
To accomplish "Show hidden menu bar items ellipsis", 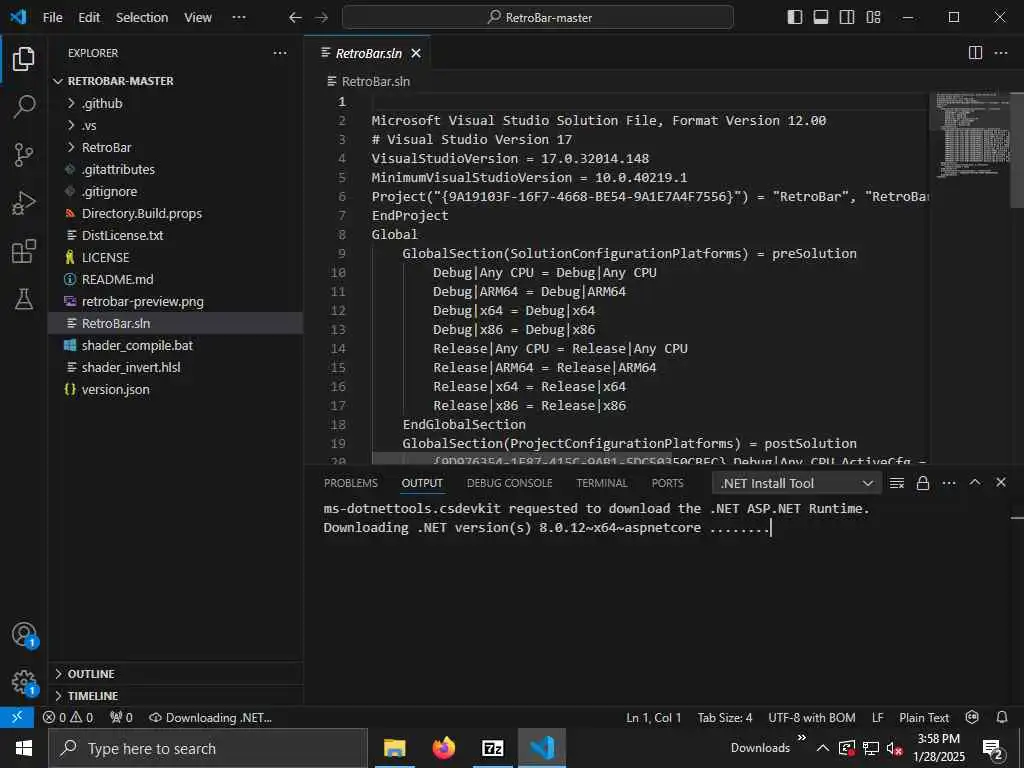I will (x=239, y=18).
